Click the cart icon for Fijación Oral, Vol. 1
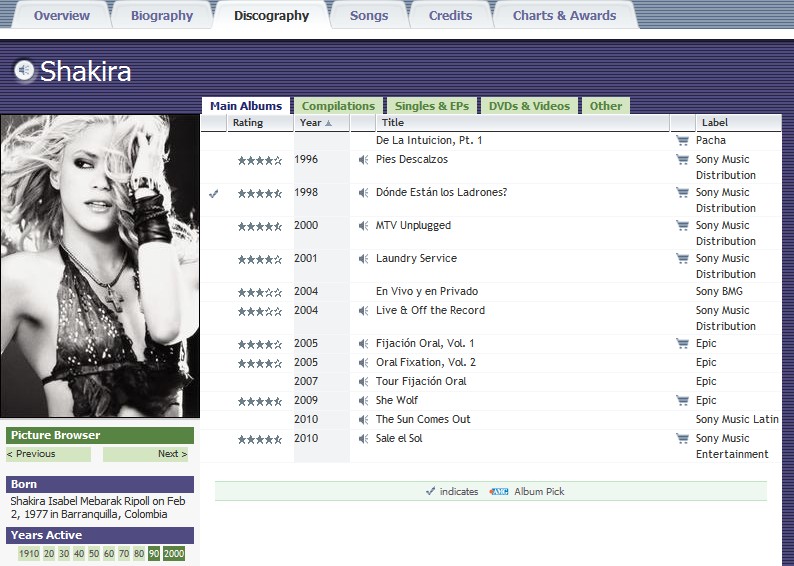794x566 pixels. click(682, 344)
